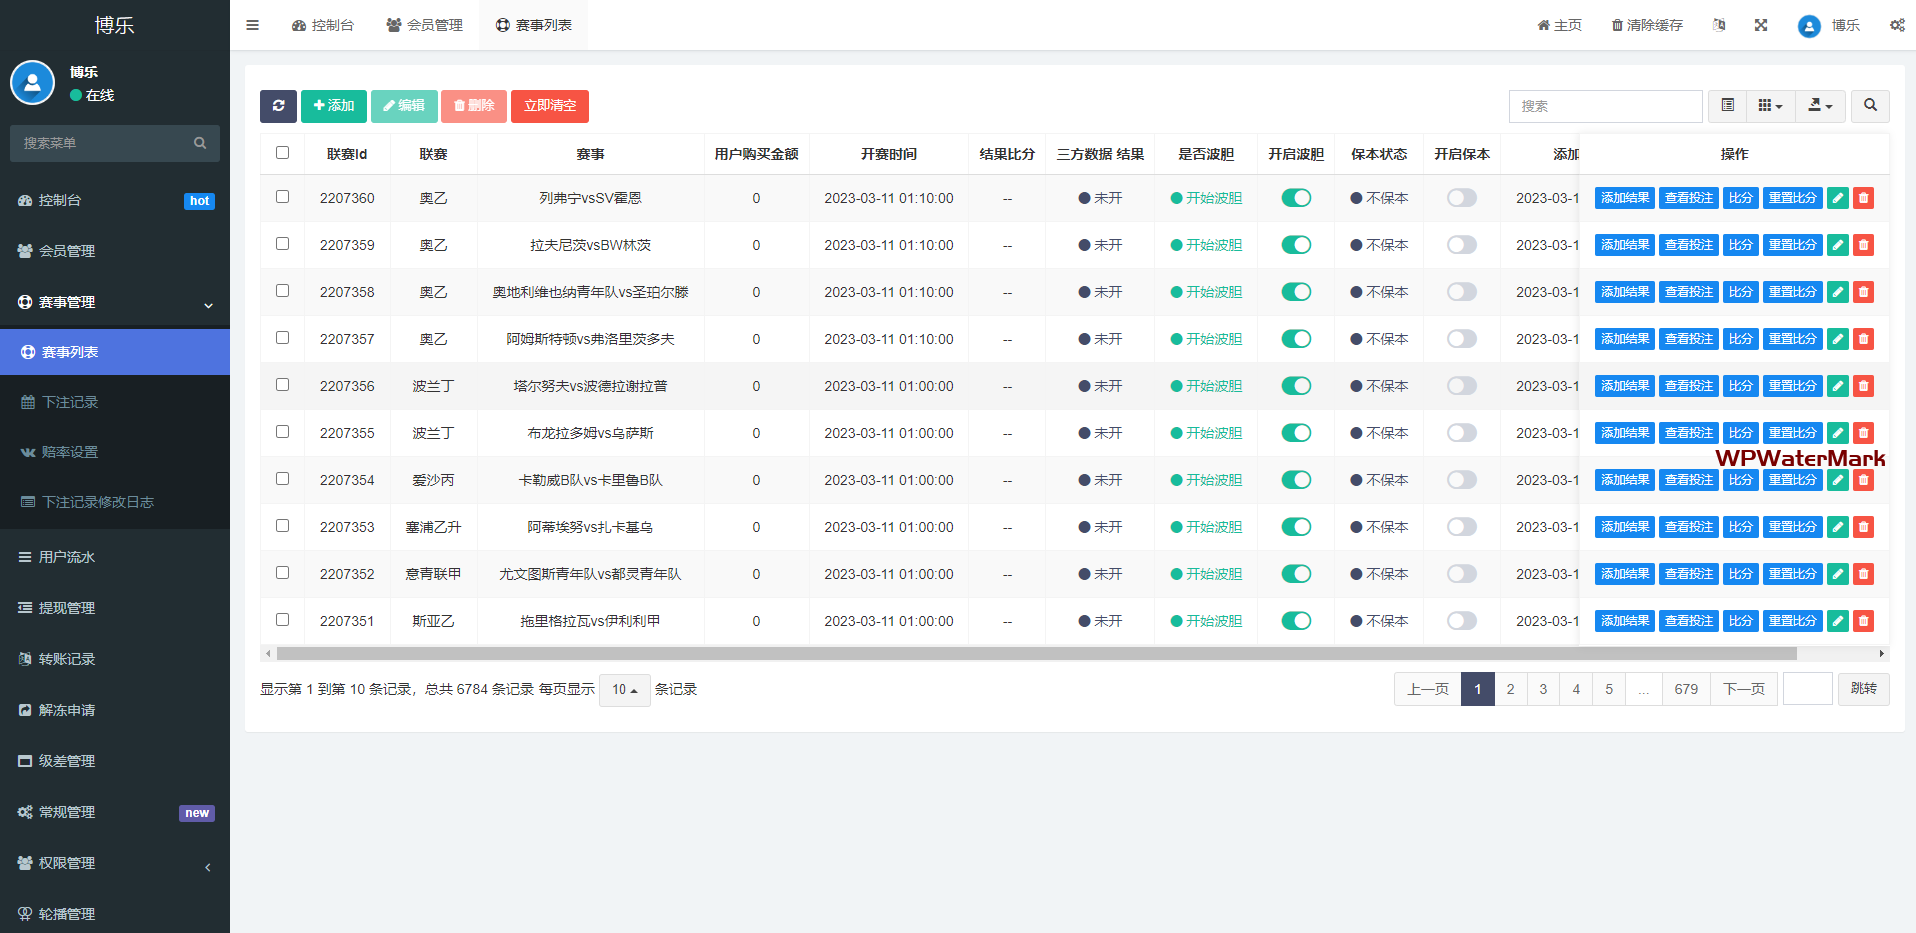The image size is (1916, 933).
Task: Check the row 2207360 checkbox
Action: coord(282,197)
